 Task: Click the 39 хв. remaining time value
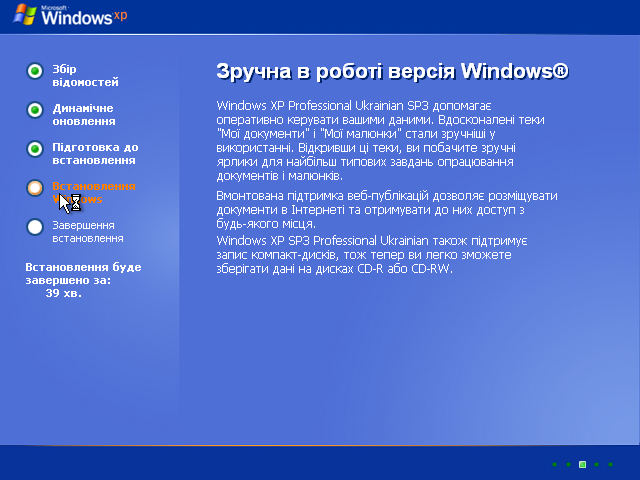click(x=64, y=293)
